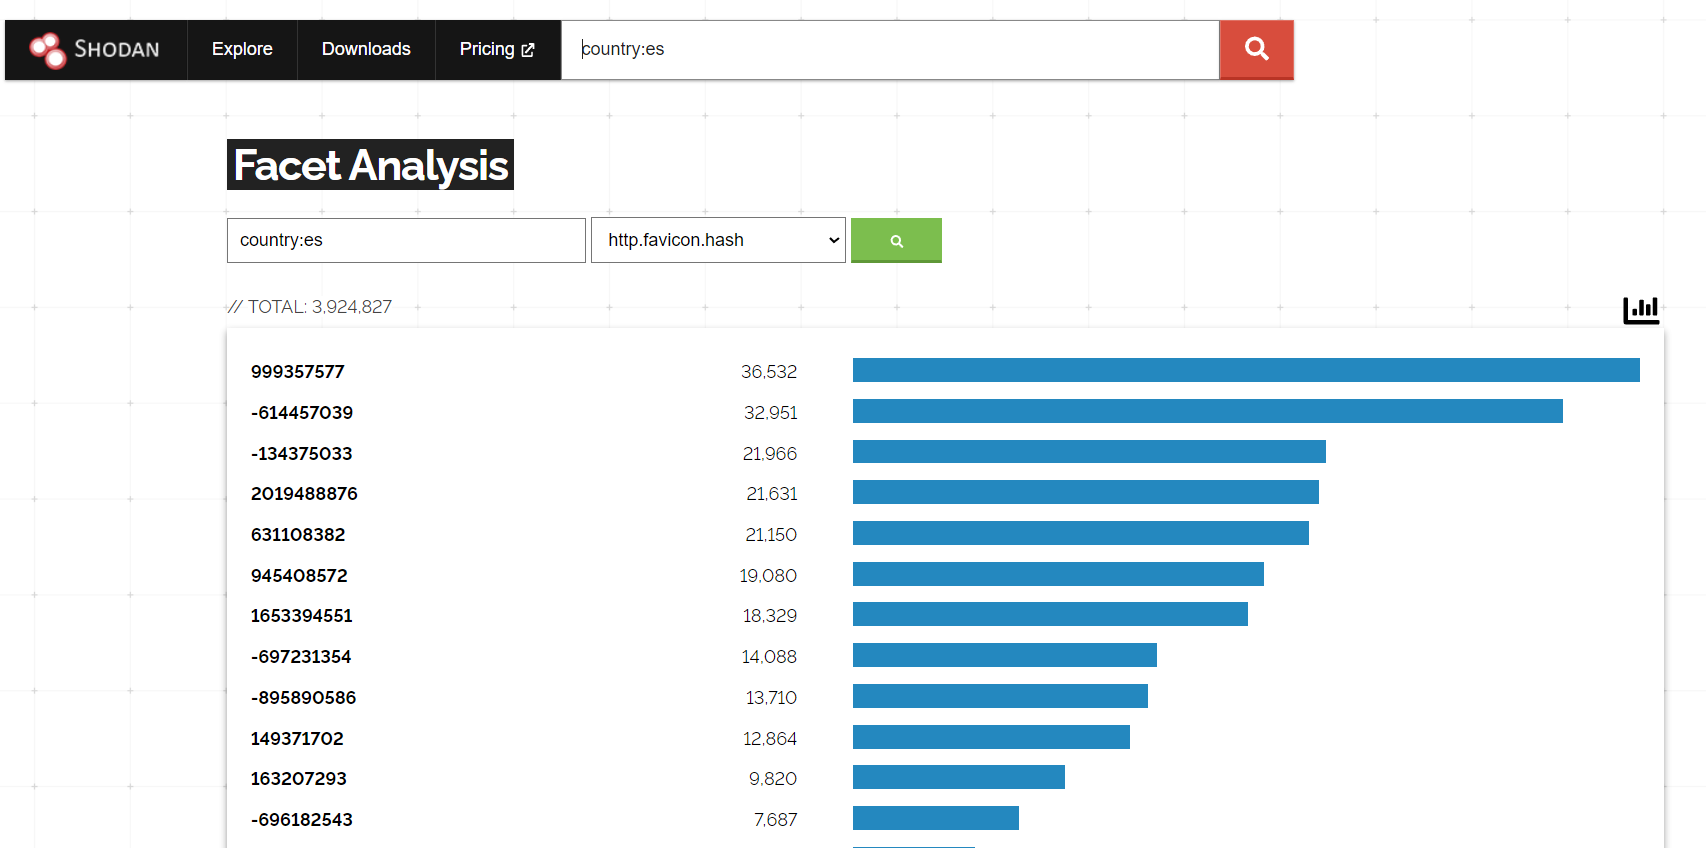Select favicon hash -696182543
Image resolution: width=1706 pixels, height=848 pixels.
(x=302, y=820)
